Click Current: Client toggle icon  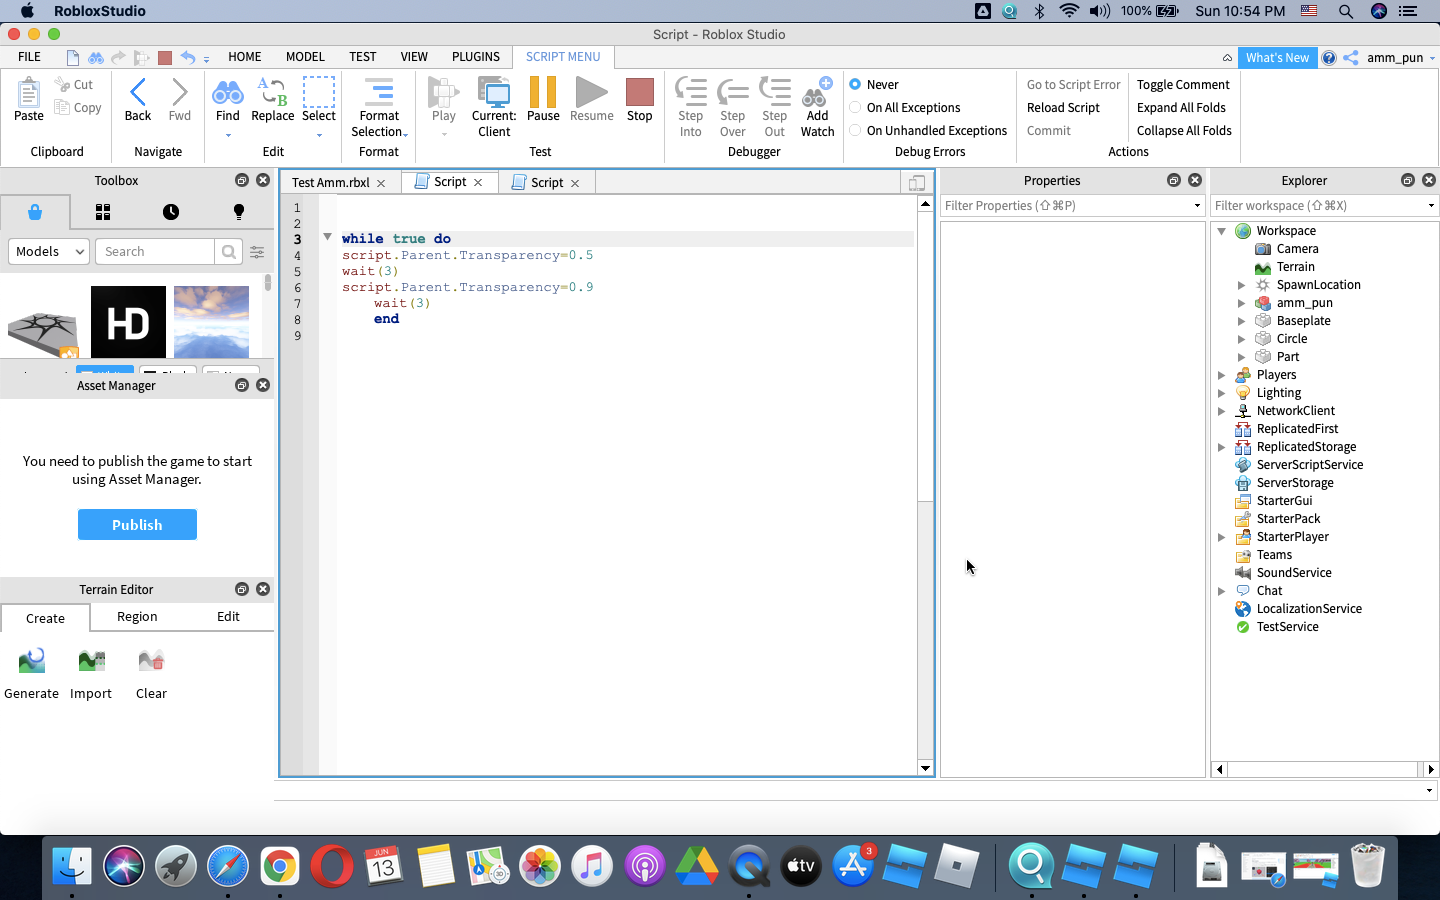click(x=494, y=92)
